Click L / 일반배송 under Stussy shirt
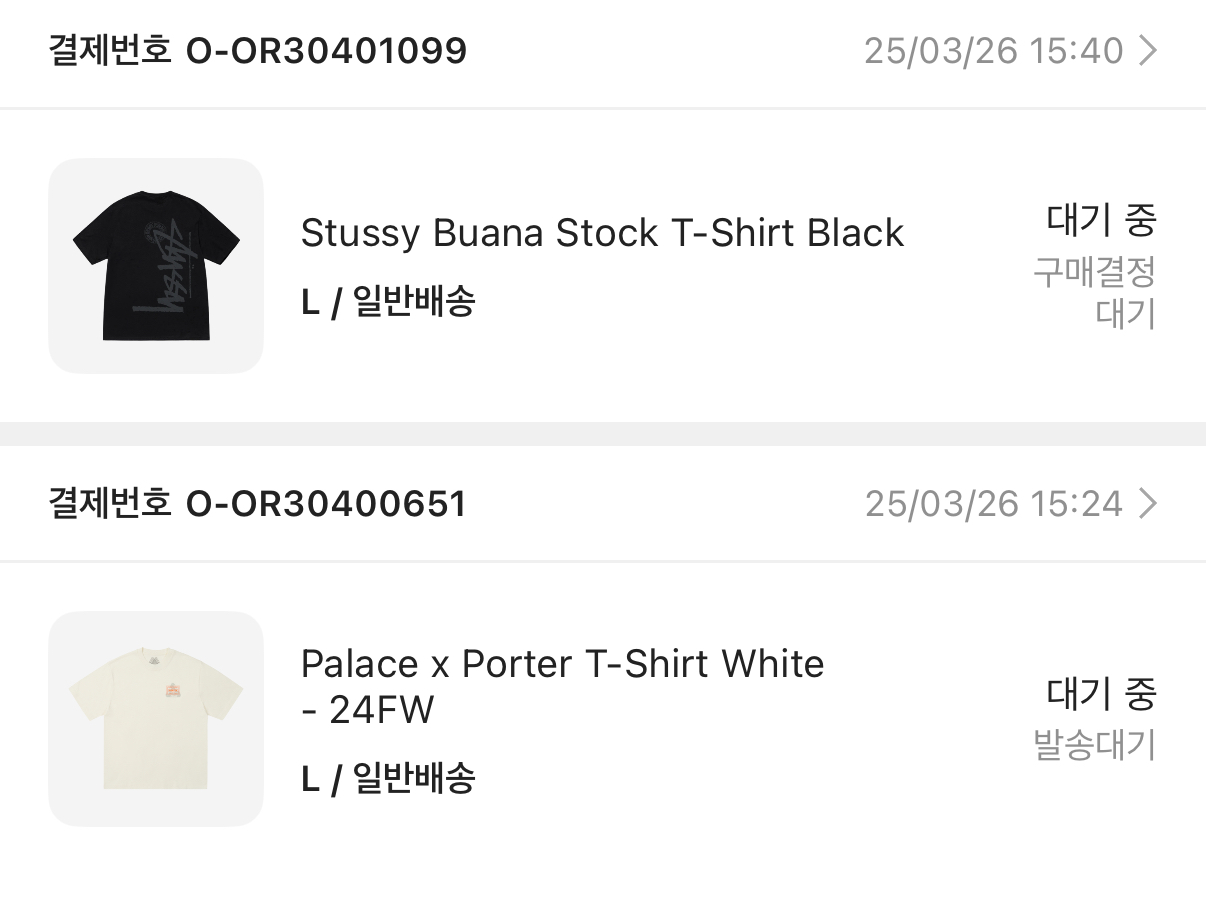1206x921 pixels. click(x=388, y=301)
